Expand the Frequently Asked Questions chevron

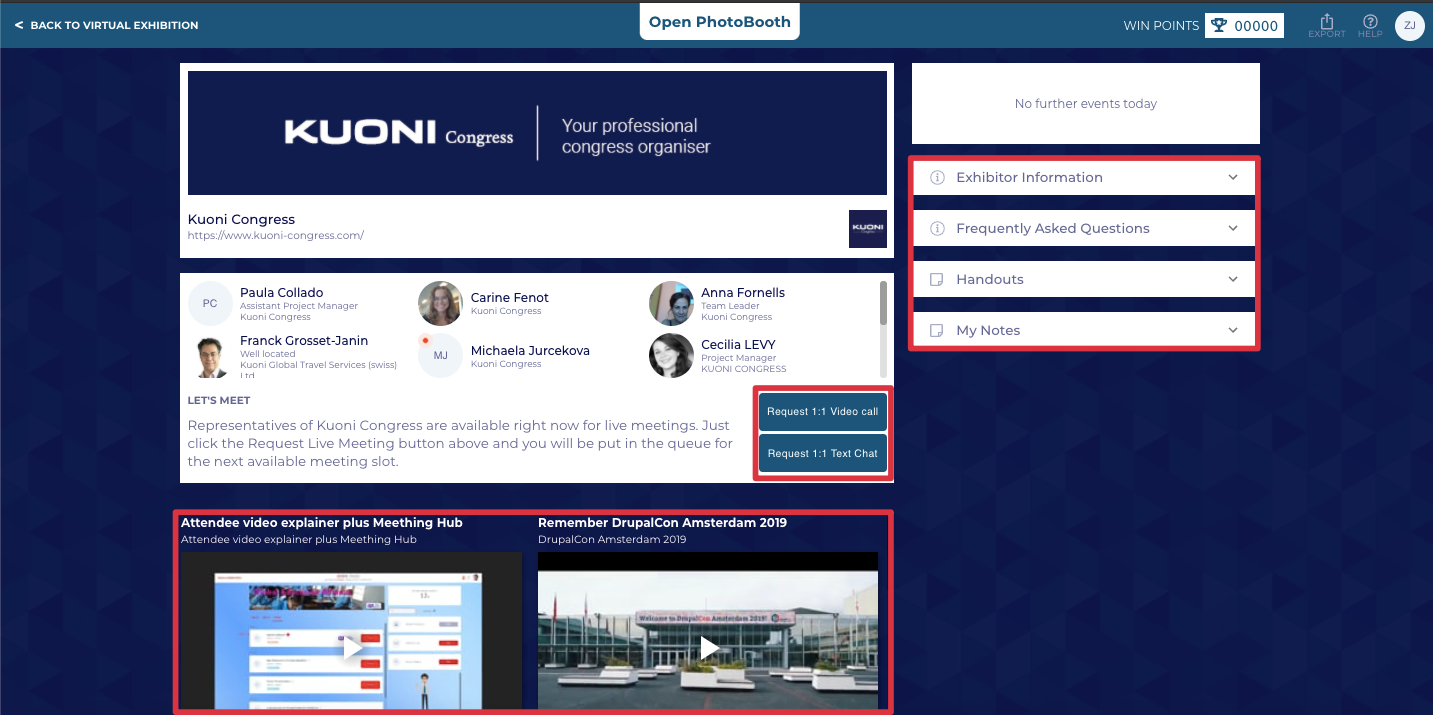1233,229
